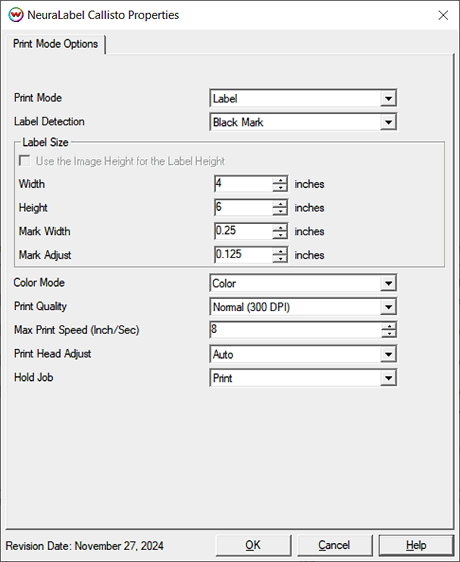460x562 pixels.
Task: Close the Properties dialog window
Action: click(443, 15)
